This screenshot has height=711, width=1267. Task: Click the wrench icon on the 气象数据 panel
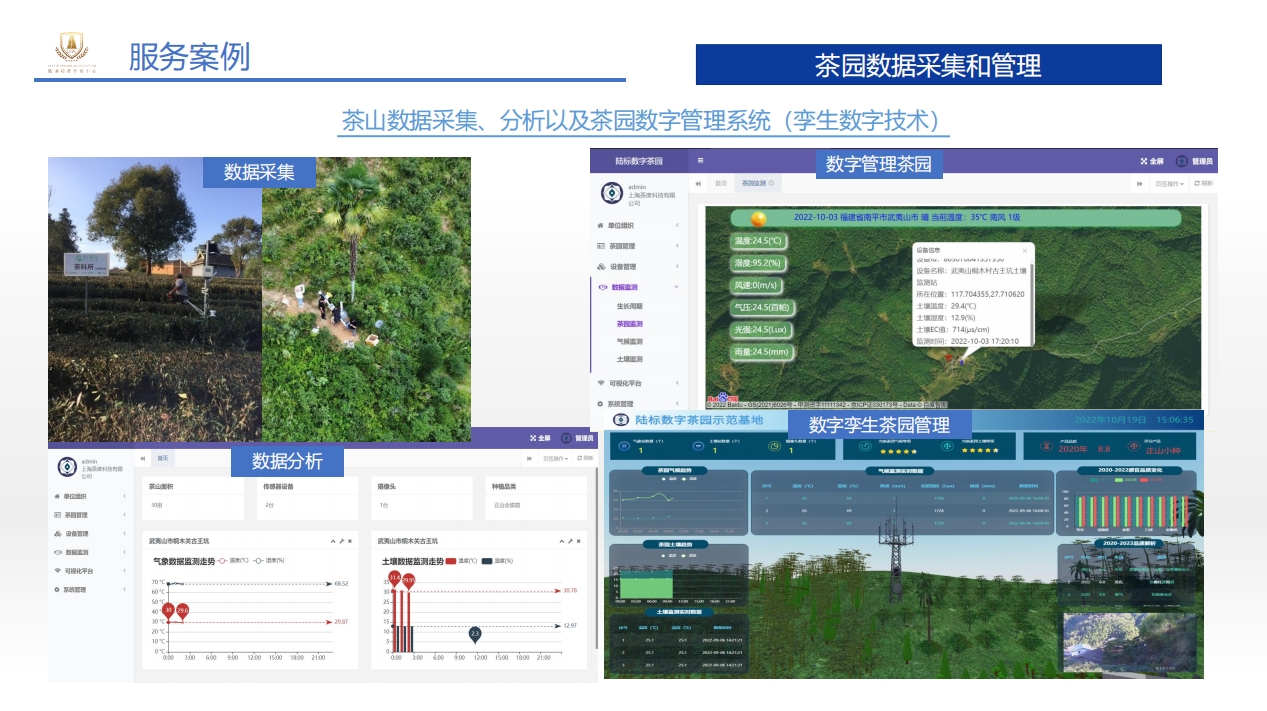coord(341,541)
